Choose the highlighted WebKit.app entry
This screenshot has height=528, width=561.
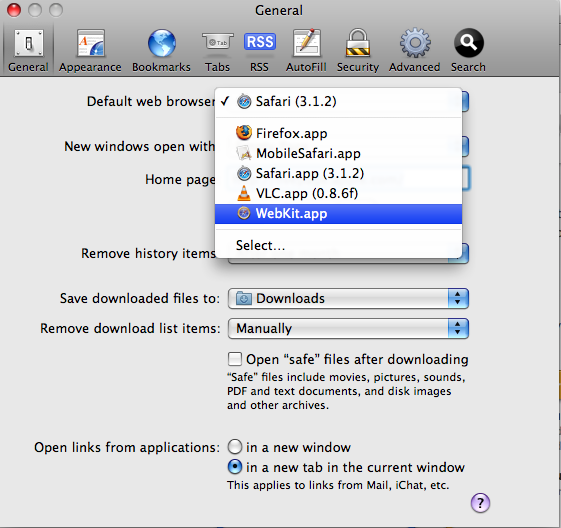click(x=338, y=214)
